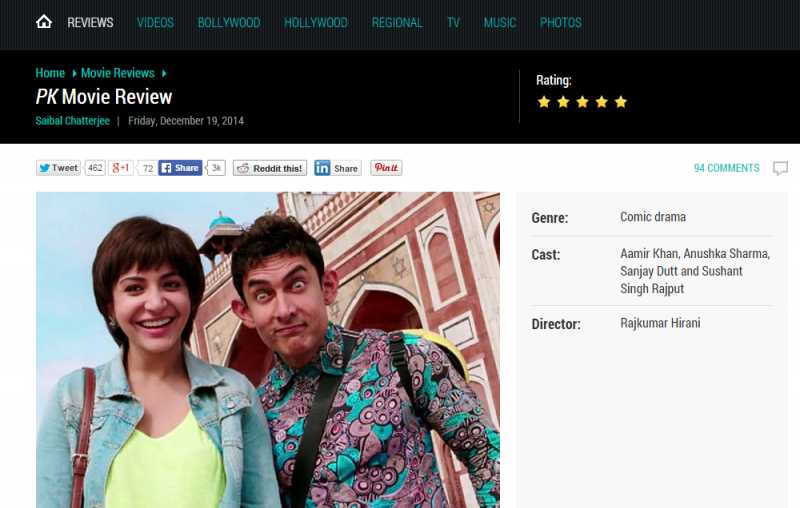Share the review with Tweet button
Screen dimensions: 800x508
click(x=58, y=168)
